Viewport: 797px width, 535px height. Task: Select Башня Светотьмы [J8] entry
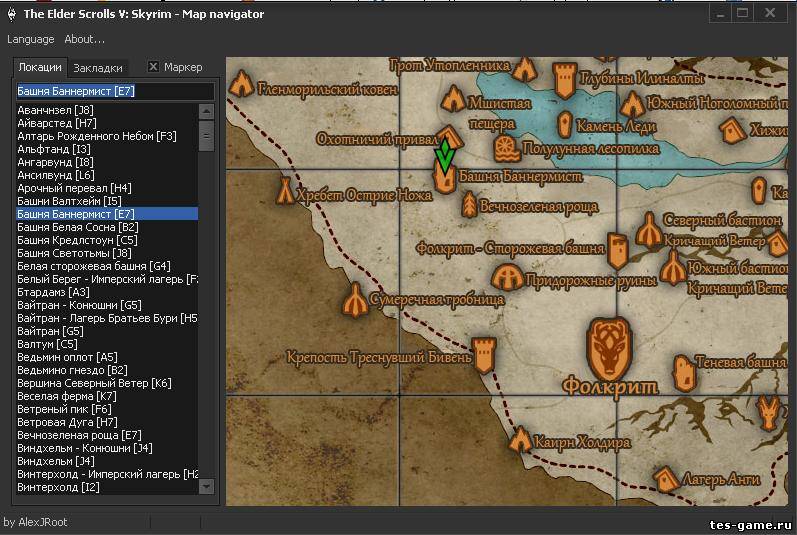pyautogui.click(x=107, y=253)
